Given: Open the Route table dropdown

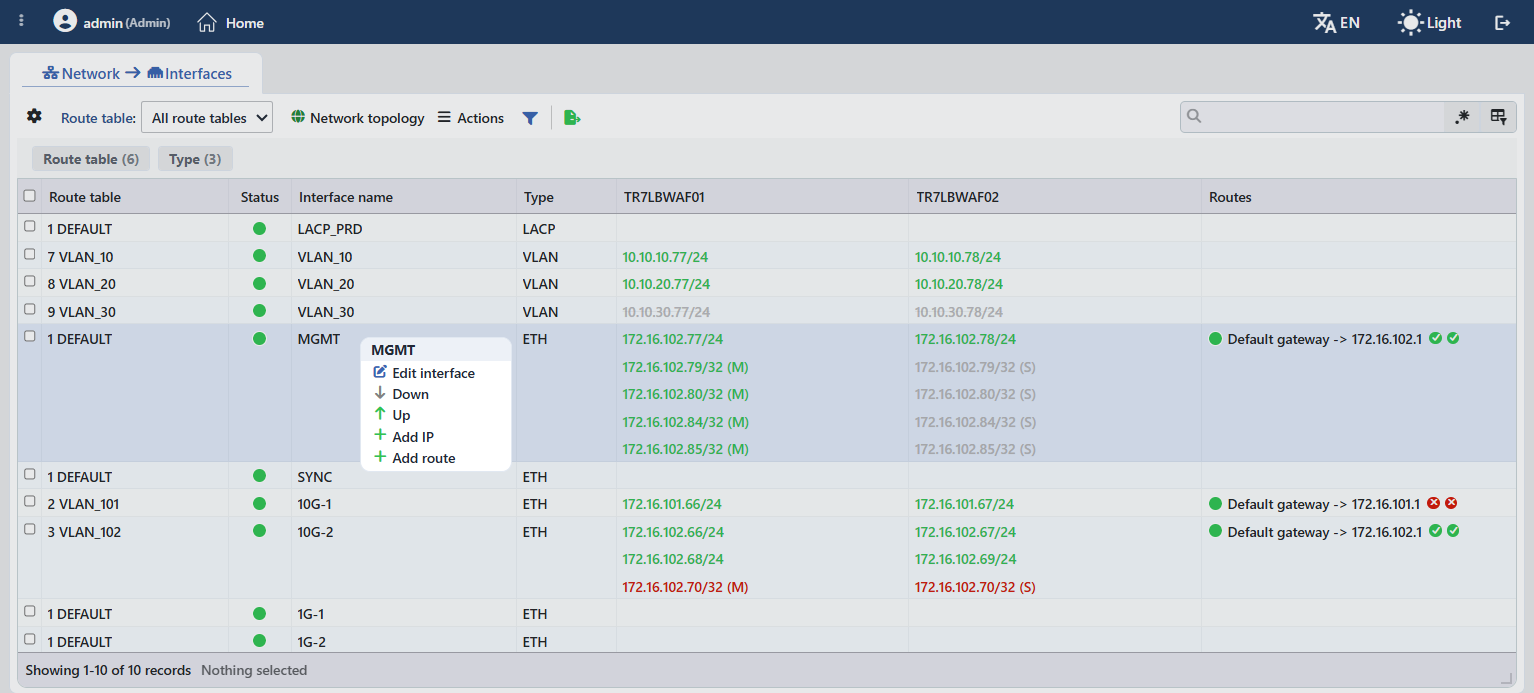Looking at the screenshot, I should [x=207, y=118].
